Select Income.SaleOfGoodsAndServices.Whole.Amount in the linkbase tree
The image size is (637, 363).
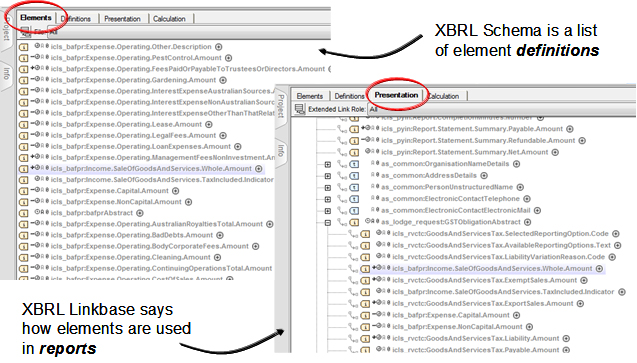click(492, 269)
